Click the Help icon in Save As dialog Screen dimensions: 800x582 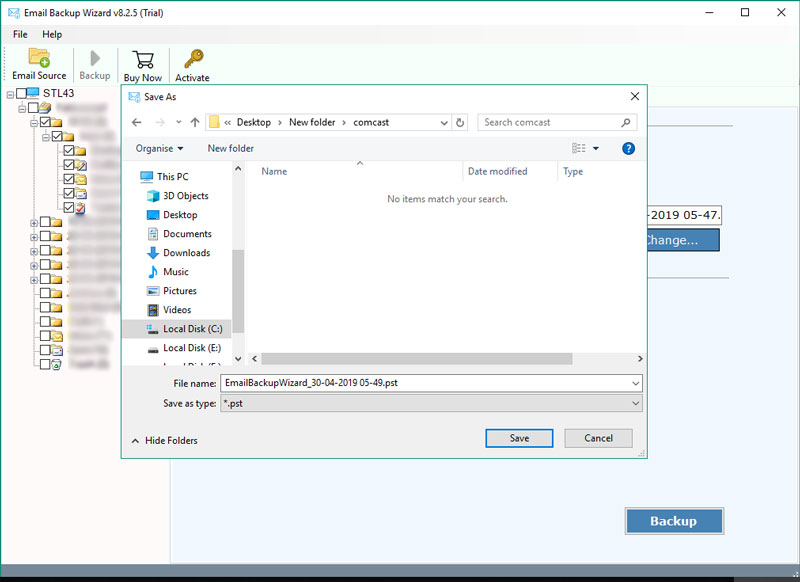pos(629,148)
